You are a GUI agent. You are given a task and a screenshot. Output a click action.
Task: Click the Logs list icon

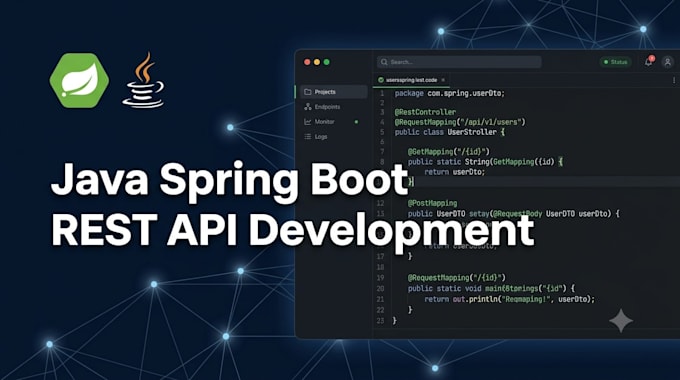pos(308,137)
